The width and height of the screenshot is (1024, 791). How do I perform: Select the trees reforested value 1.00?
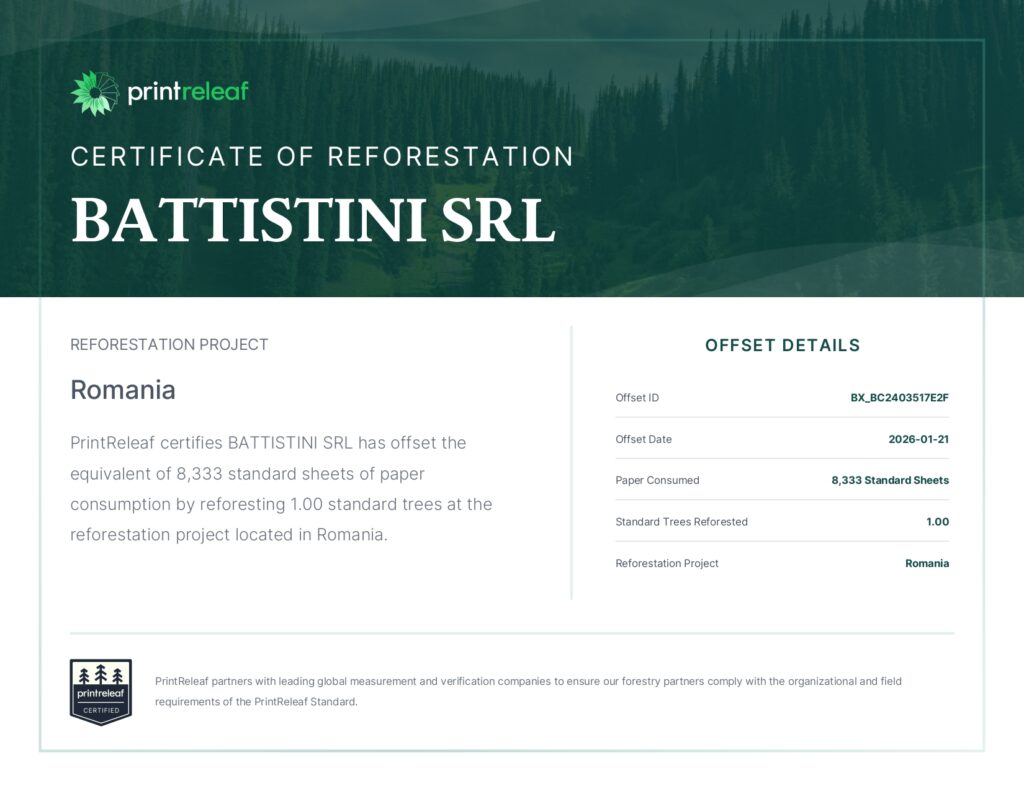coord(937,522)
